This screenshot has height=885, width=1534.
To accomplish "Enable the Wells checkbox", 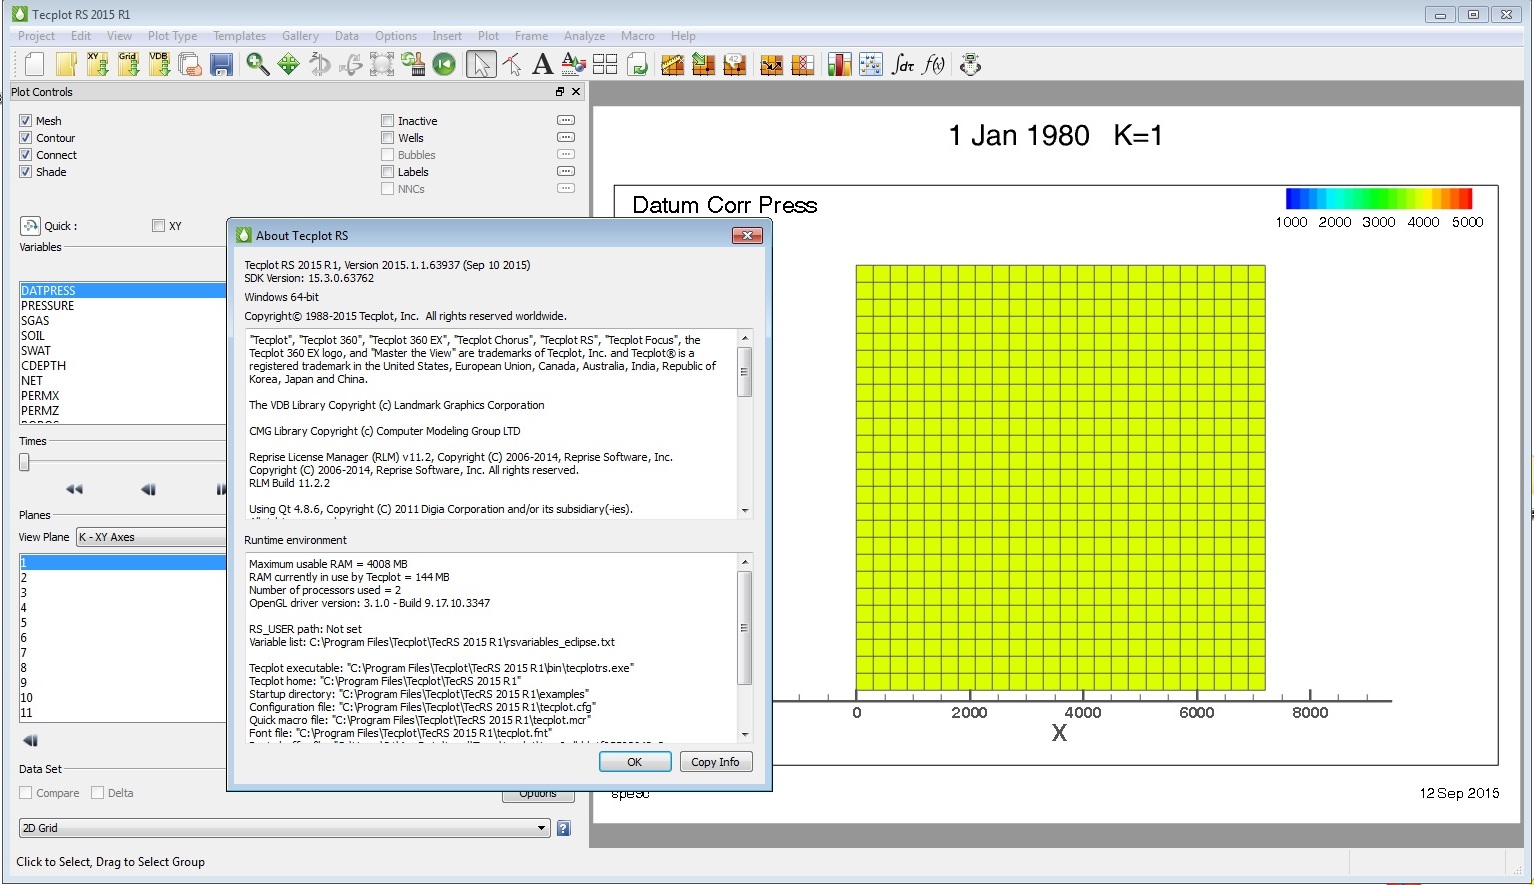I will [387, 138].
